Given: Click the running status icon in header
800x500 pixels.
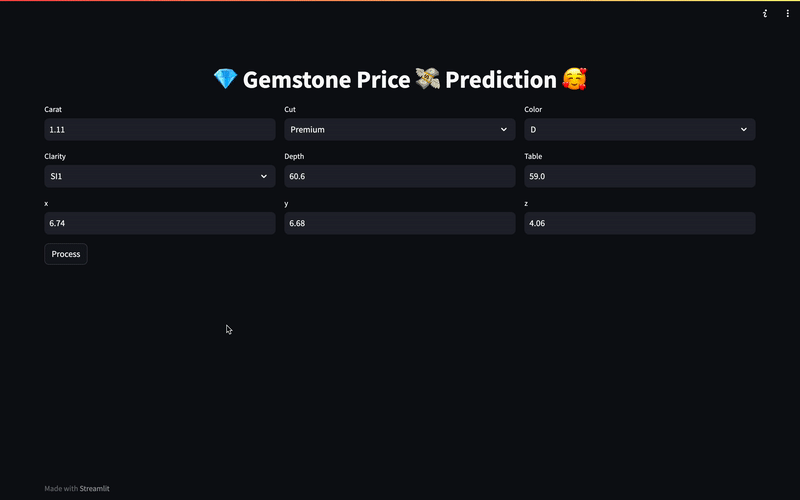Looking at the screenshot, I should pos(765,14).
